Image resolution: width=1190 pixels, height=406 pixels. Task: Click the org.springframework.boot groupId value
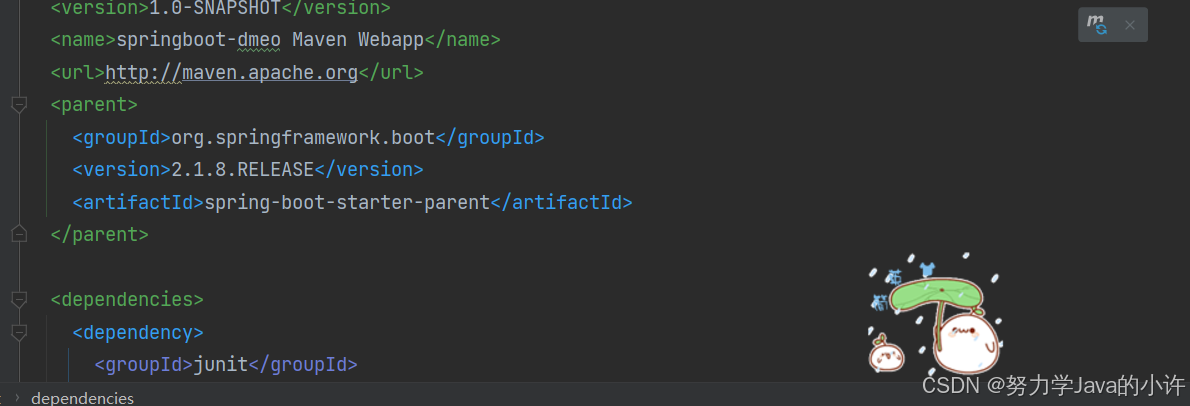pyautogui.click(x=304, y=137)
